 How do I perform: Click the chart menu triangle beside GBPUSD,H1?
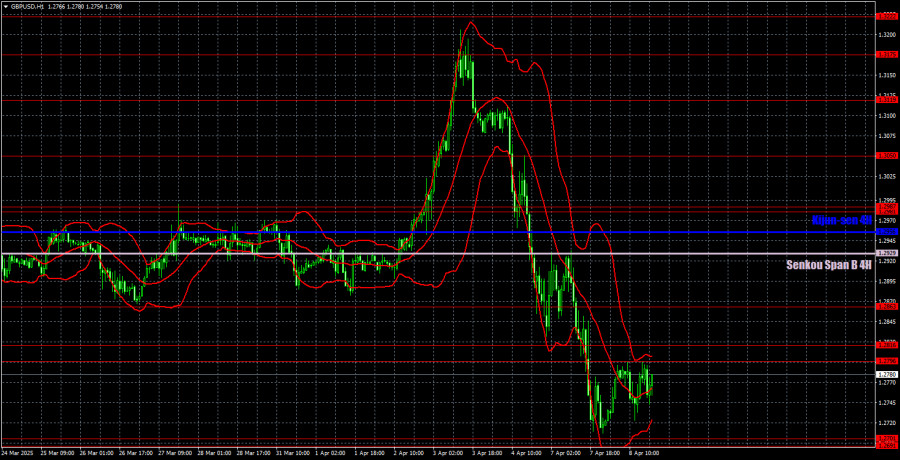pos(5,6)
